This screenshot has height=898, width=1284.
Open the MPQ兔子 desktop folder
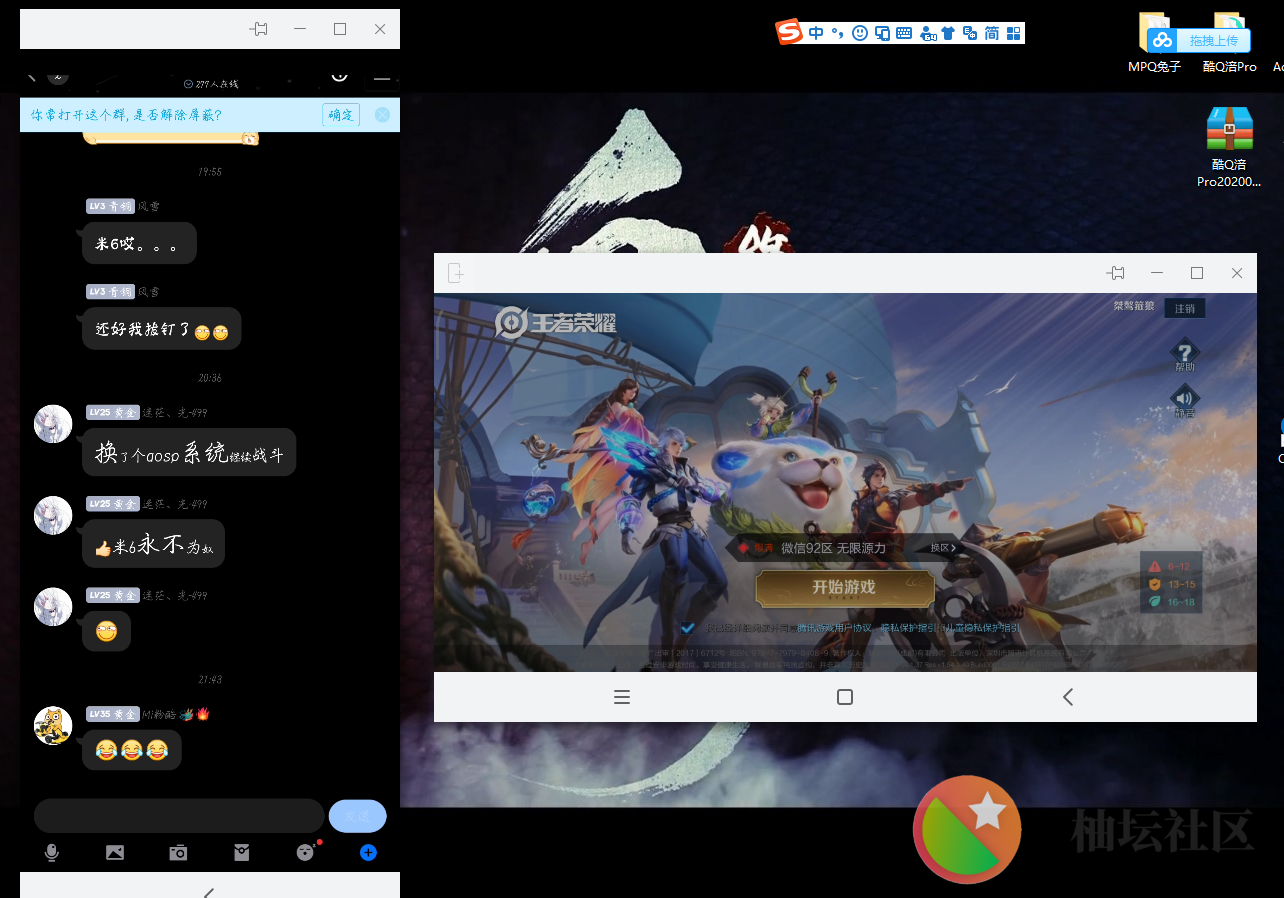1154,43
